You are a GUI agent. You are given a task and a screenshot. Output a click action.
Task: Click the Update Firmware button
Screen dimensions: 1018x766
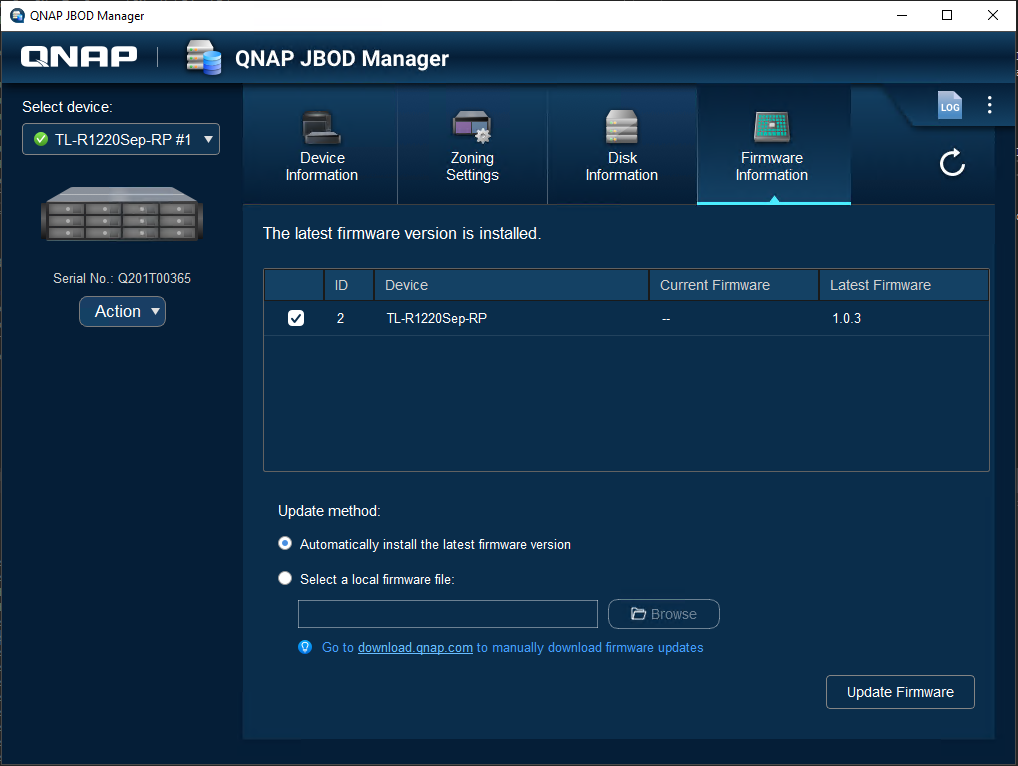[x=900, y=692]
